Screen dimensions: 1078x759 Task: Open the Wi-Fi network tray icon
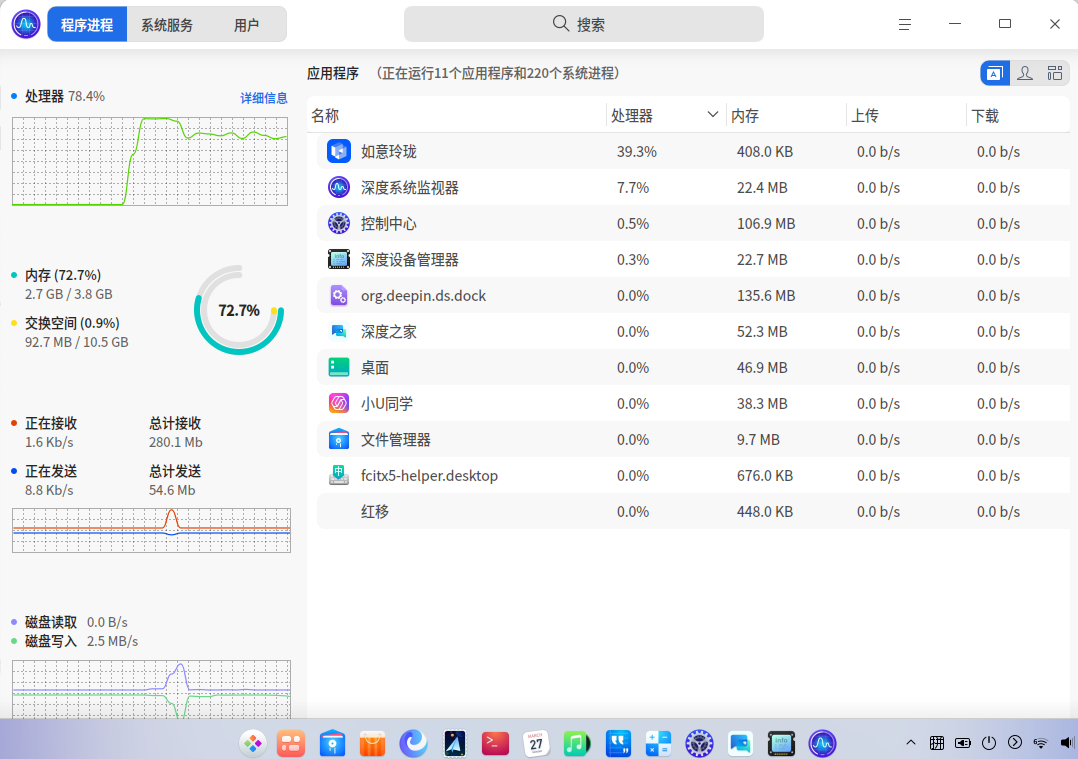click(1040, 742)
